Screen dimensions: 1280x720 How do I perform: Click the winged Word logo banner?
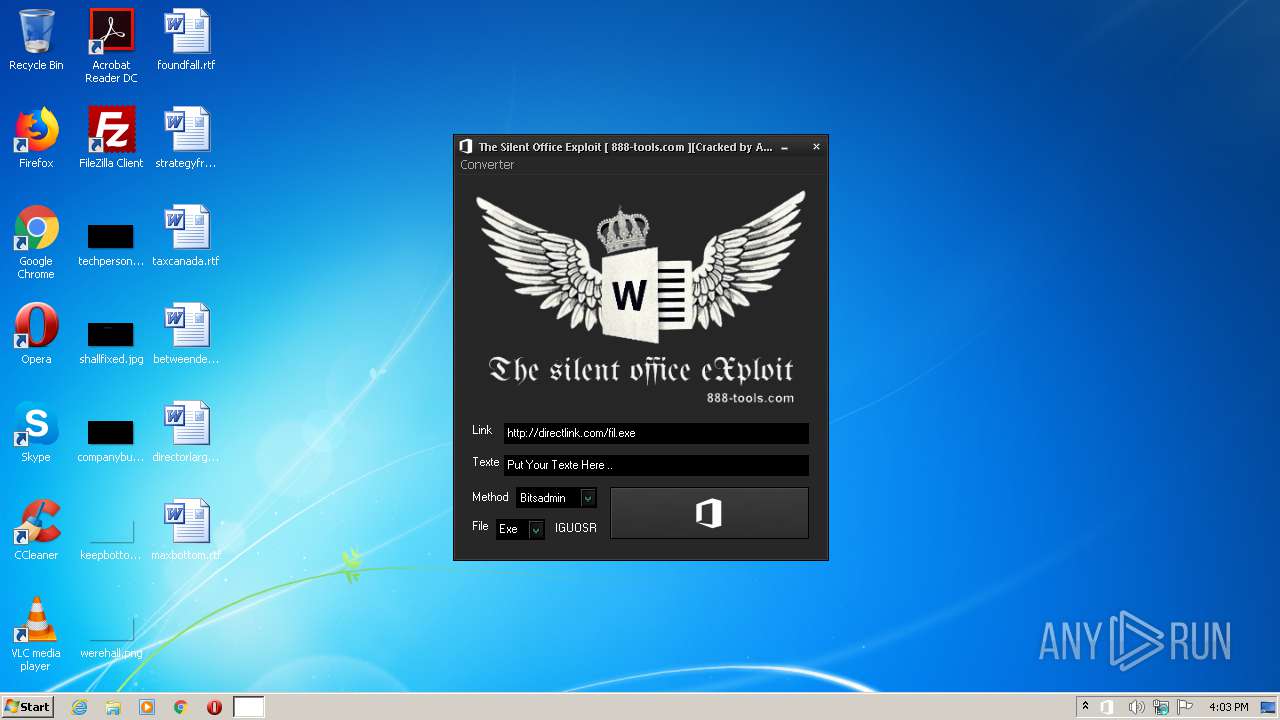pos(641,269)
